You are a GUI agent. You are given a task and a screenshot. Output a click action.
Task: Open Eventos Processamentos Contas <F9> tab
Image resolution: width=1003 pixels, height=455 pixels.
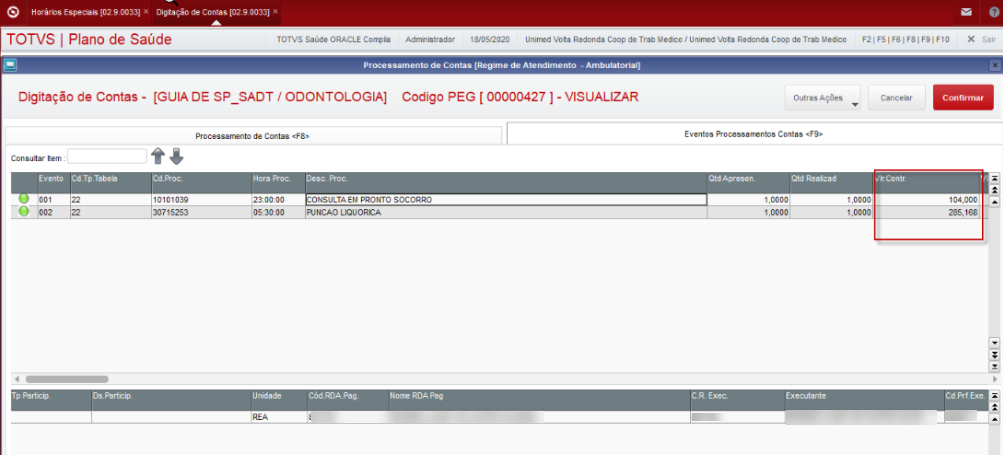click(x=754, y=134)
